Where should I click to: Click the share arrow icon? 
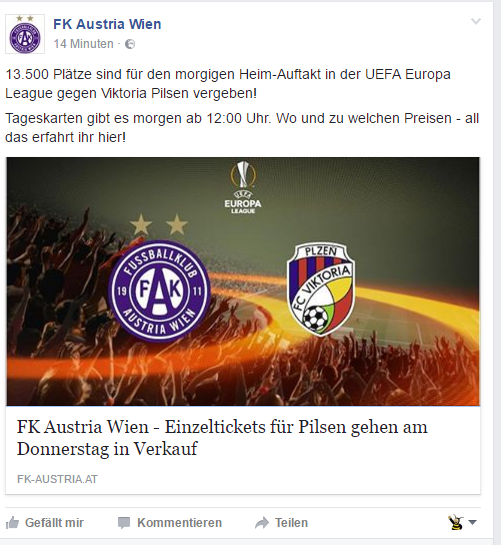pyautogui.click(x=262, y=523)
